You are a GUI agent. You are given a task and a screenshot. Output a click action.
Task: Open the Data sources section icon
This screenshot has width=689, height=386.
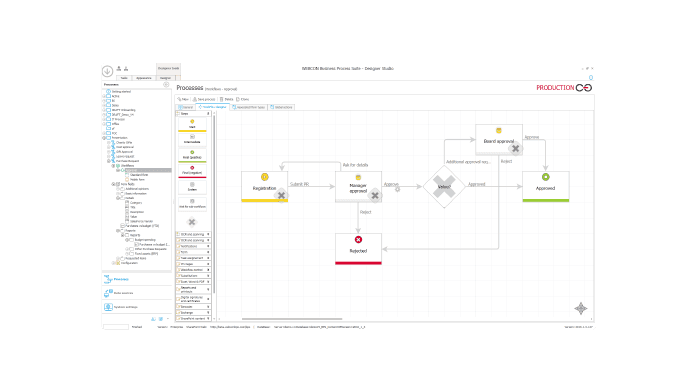(108, 293)
